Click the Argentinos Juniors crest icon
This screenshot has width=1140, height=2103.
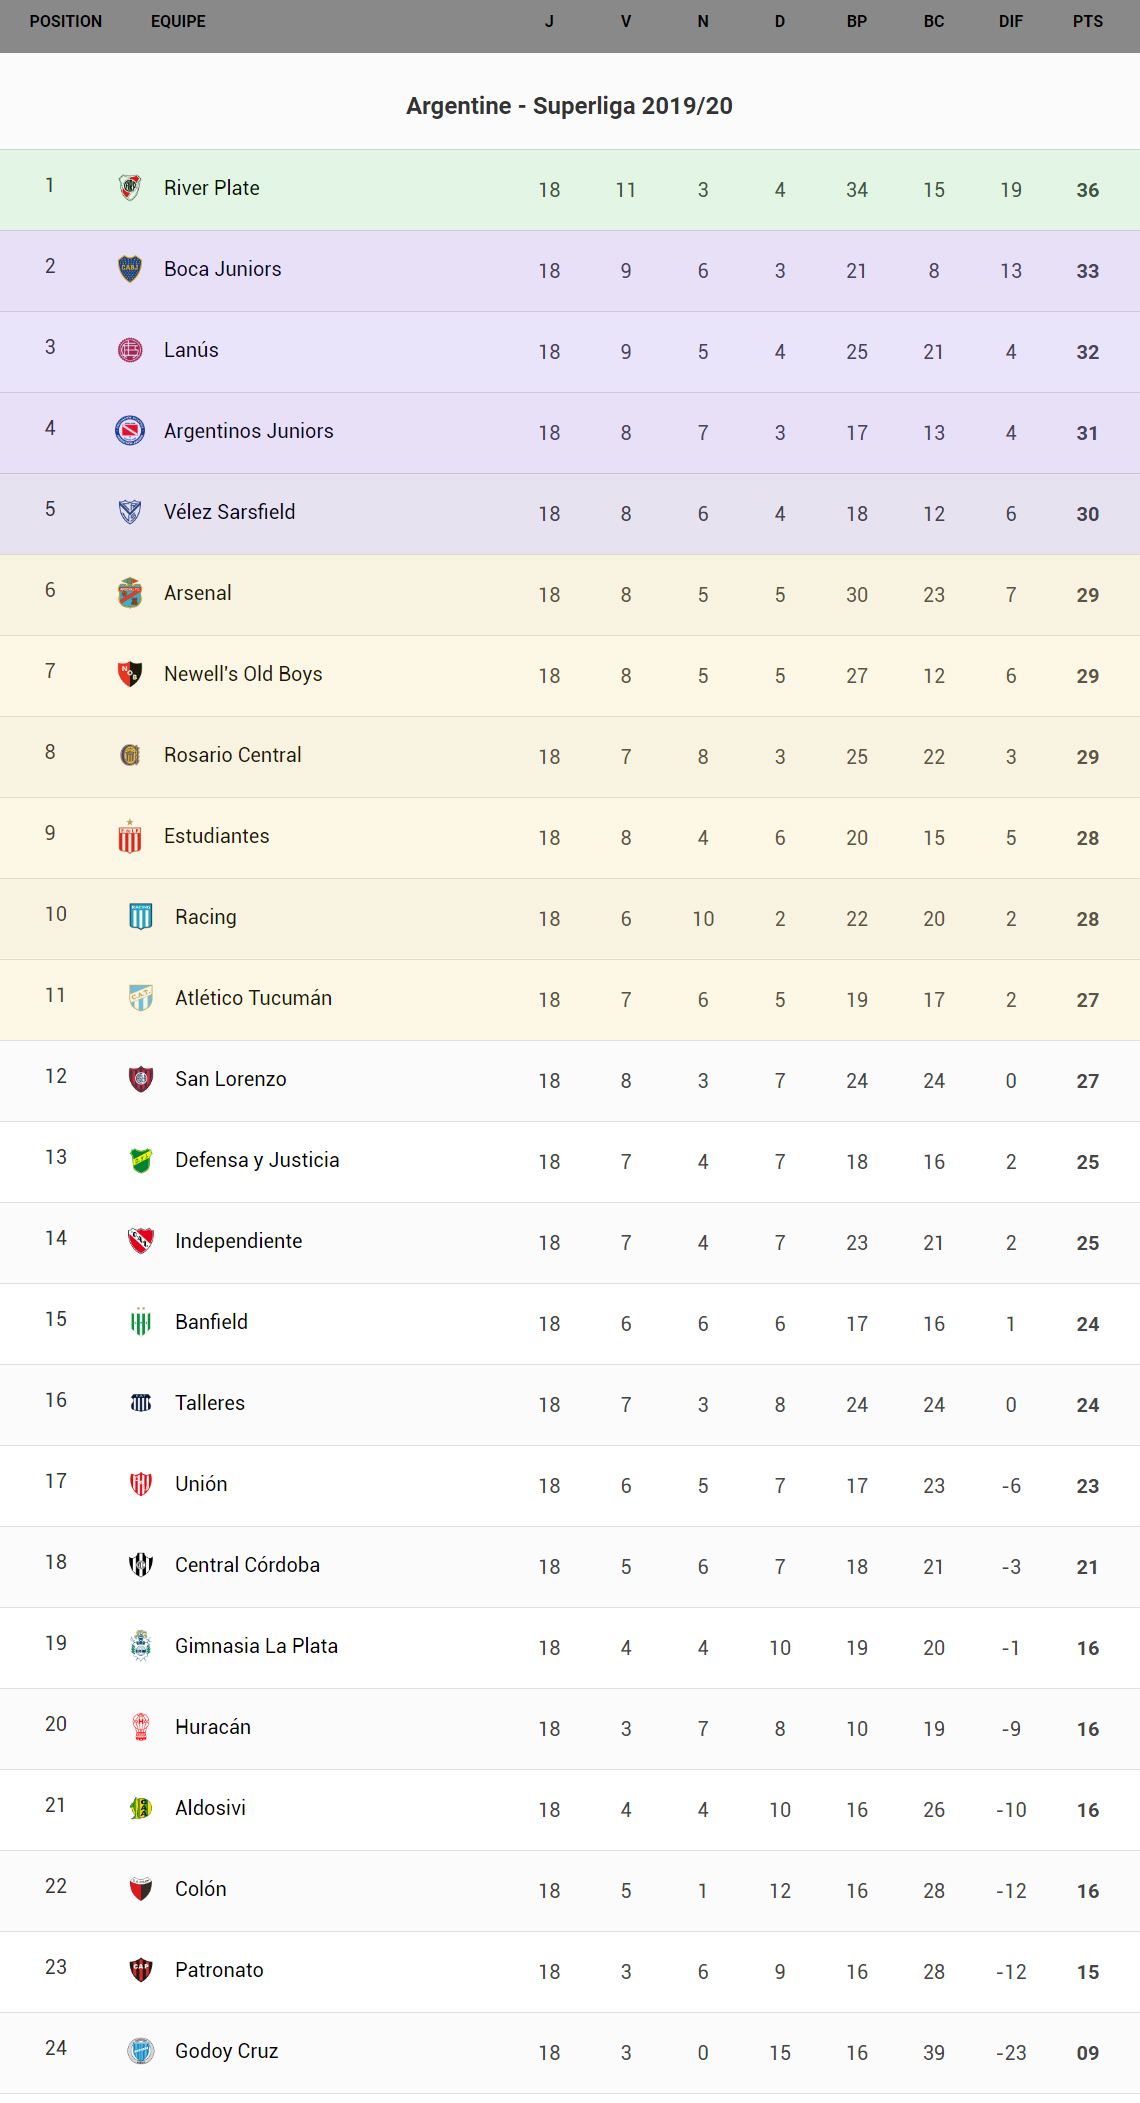click(x=130, y=431)
